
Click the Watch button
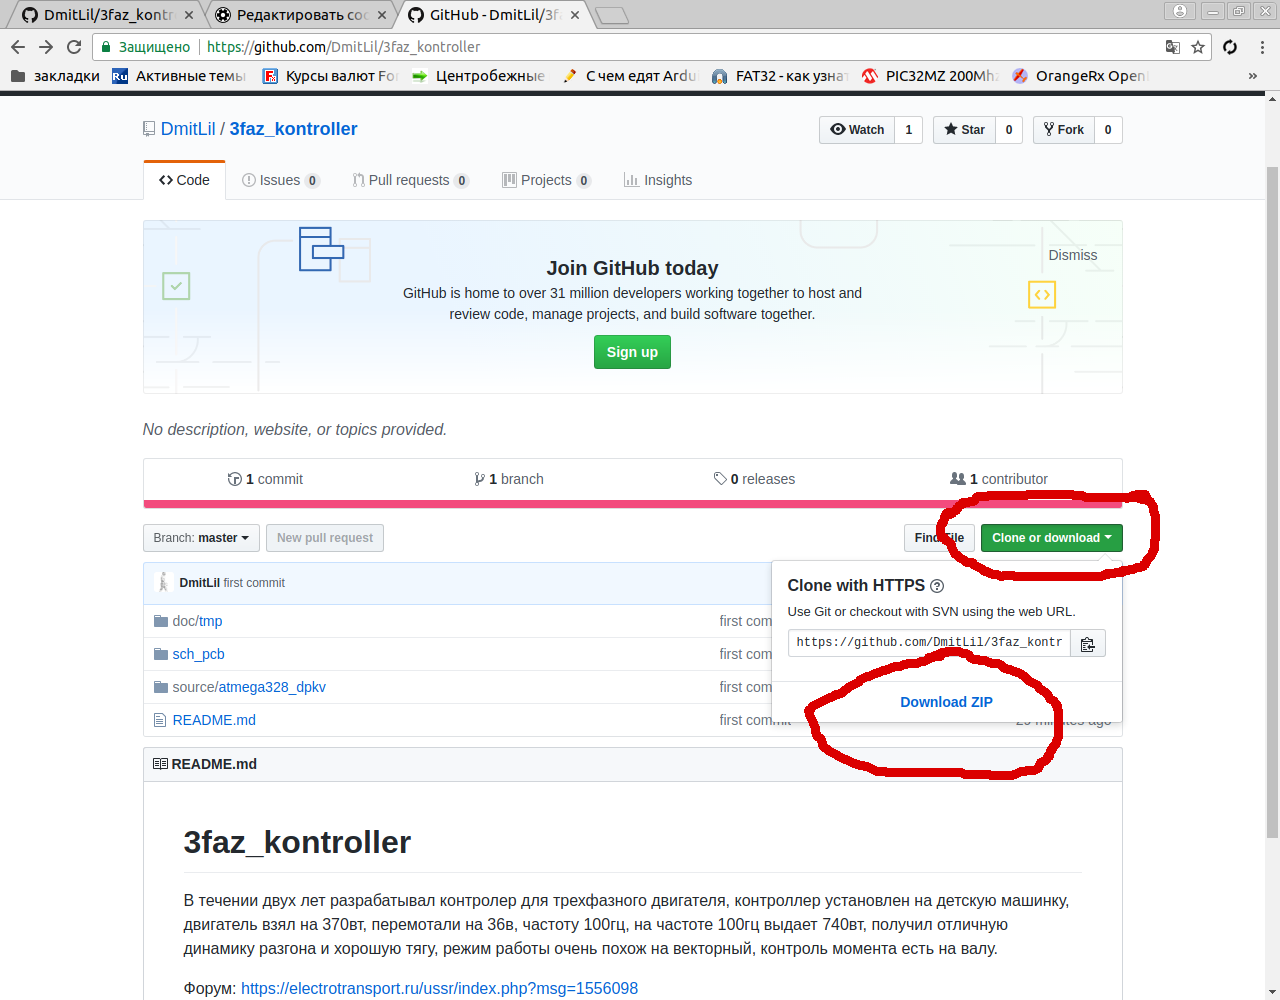point(857,130)
